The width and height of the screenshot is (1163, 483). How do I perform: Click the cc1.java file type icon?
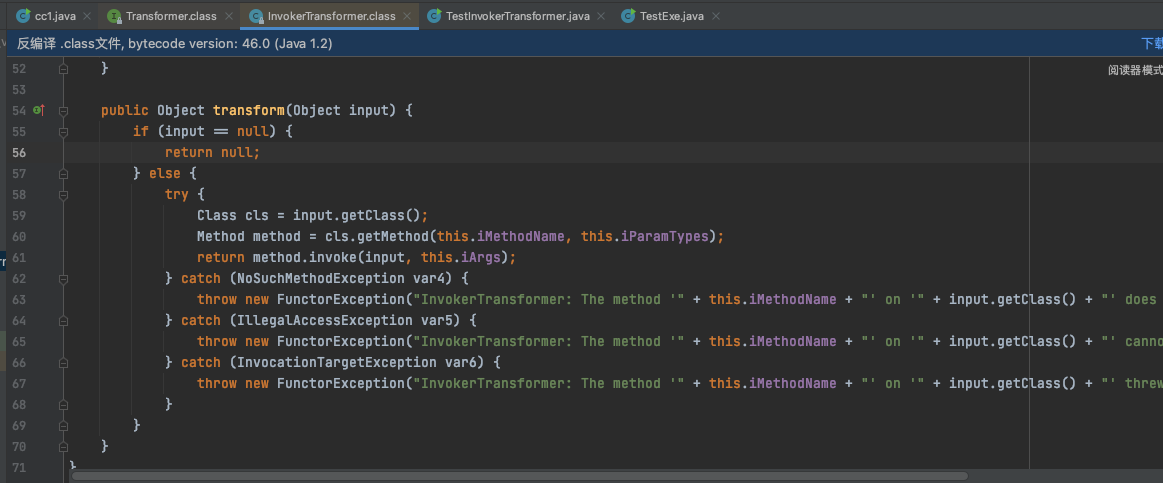coord(24,16)
